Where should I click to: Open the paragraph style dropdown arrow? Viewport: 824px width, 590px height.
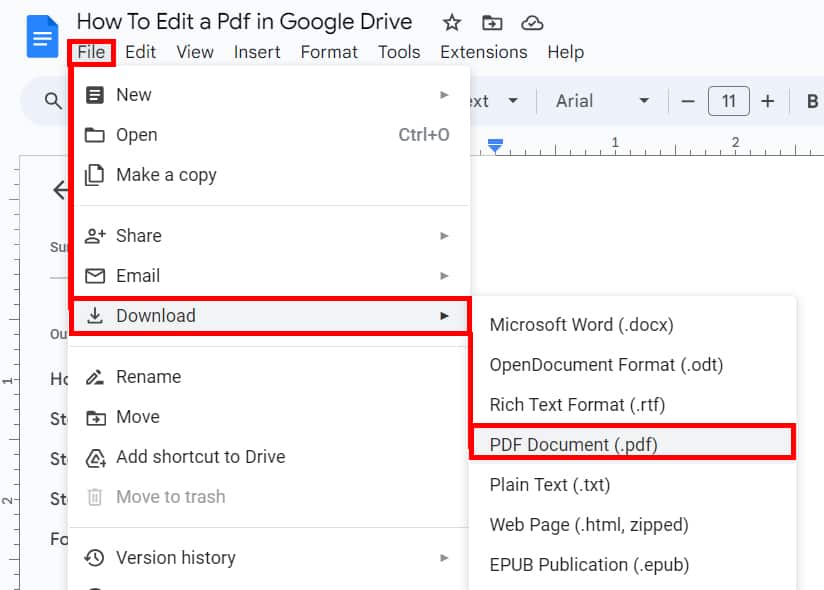coord(513,100)
